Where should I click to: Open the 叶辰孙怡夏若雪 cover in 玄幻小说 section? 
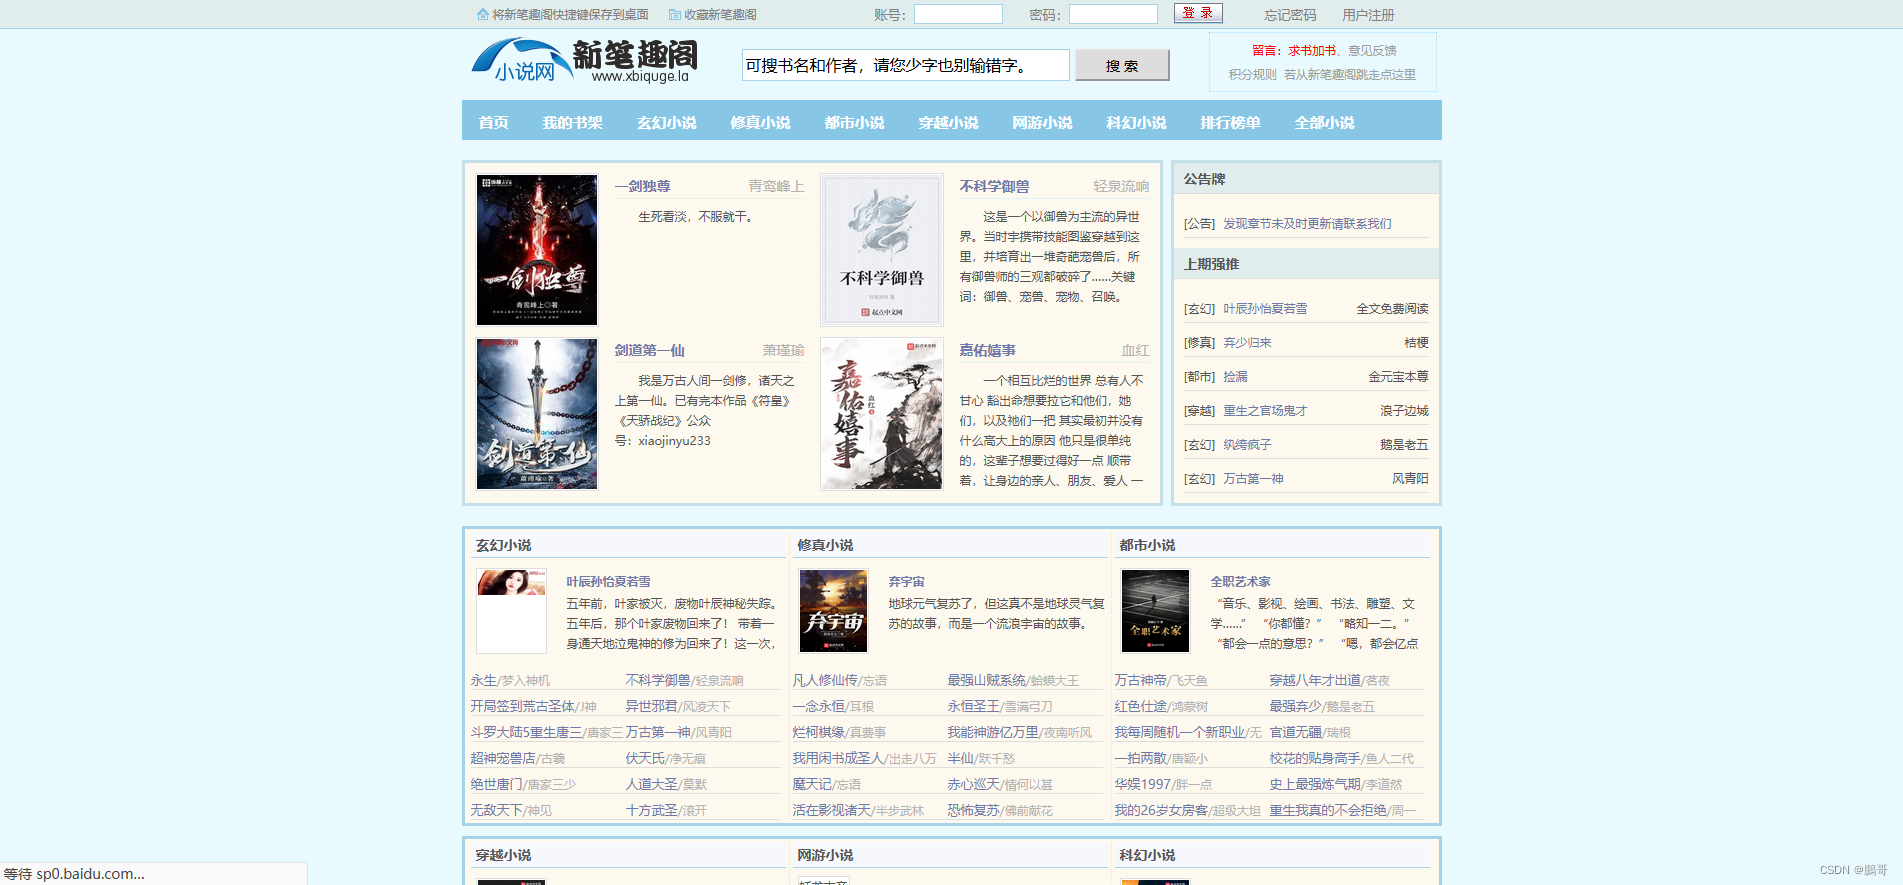tap(511, 611)
